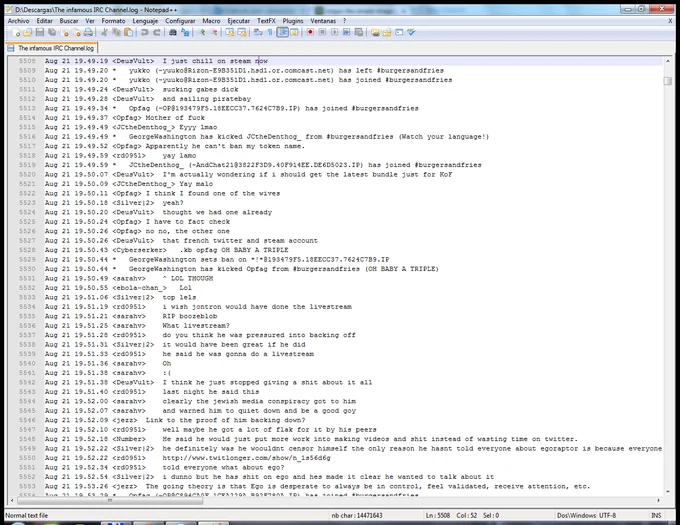Click 'INS' insert mode in status bar
The image size is (680, 525).
(x=656, y=515)
